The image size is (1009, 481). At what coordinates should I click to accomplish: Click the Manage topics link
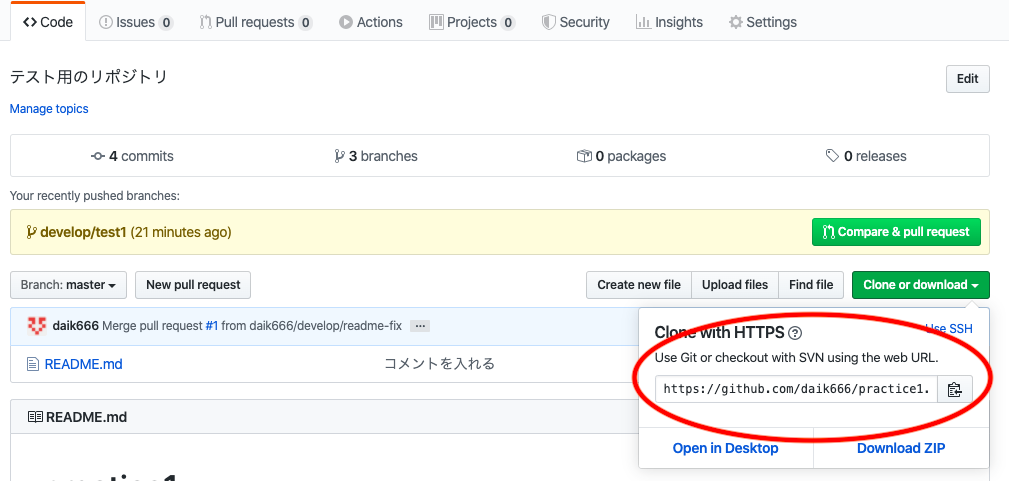(49, 109)
